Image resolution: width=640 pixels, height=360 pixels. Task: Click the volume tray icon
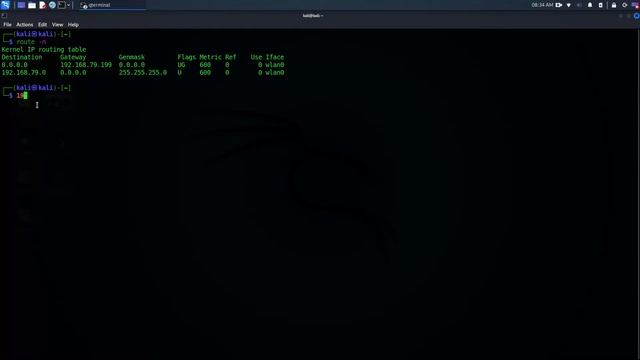click(579, 5)
